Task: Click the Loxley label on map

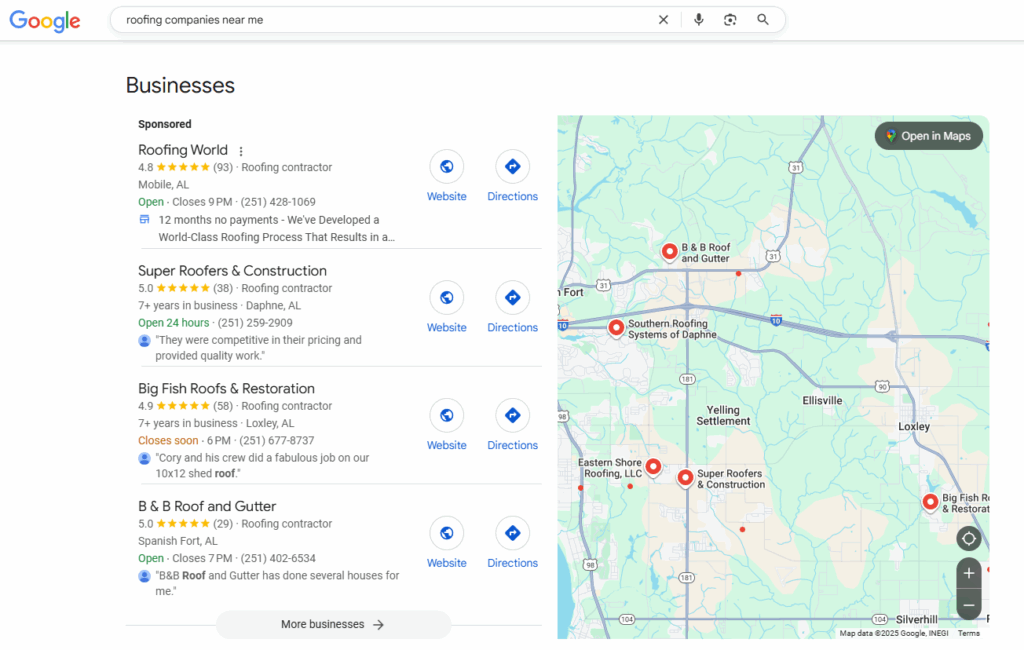Action: (x=914, y=426)
